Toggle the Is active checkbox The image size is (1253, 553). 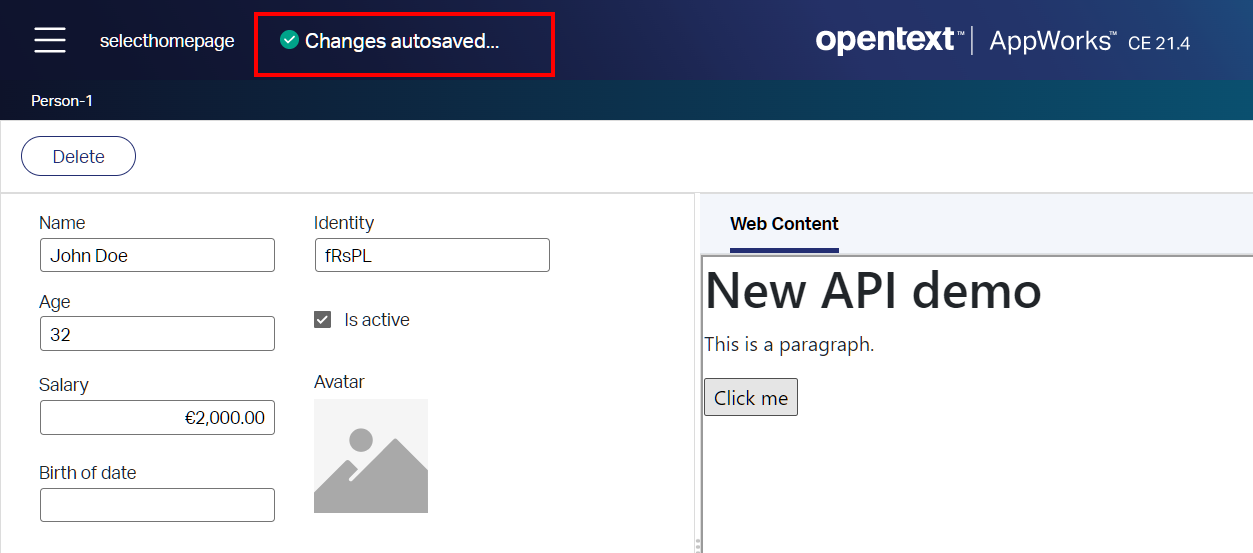(322, 320)
